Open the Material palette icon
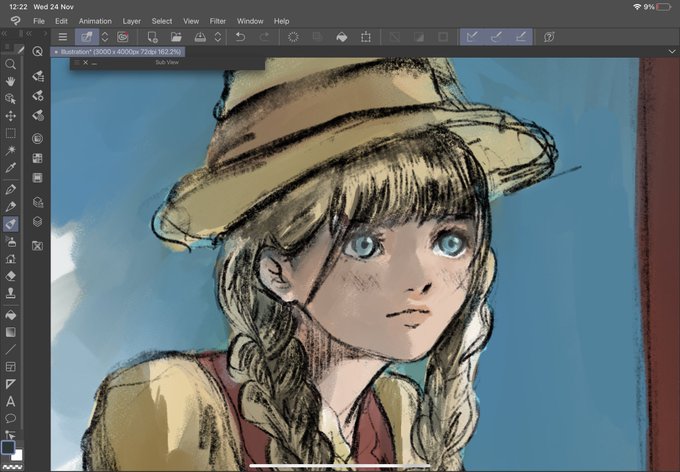The width and height of the screenshot is (680, 472). coord(38,246)
